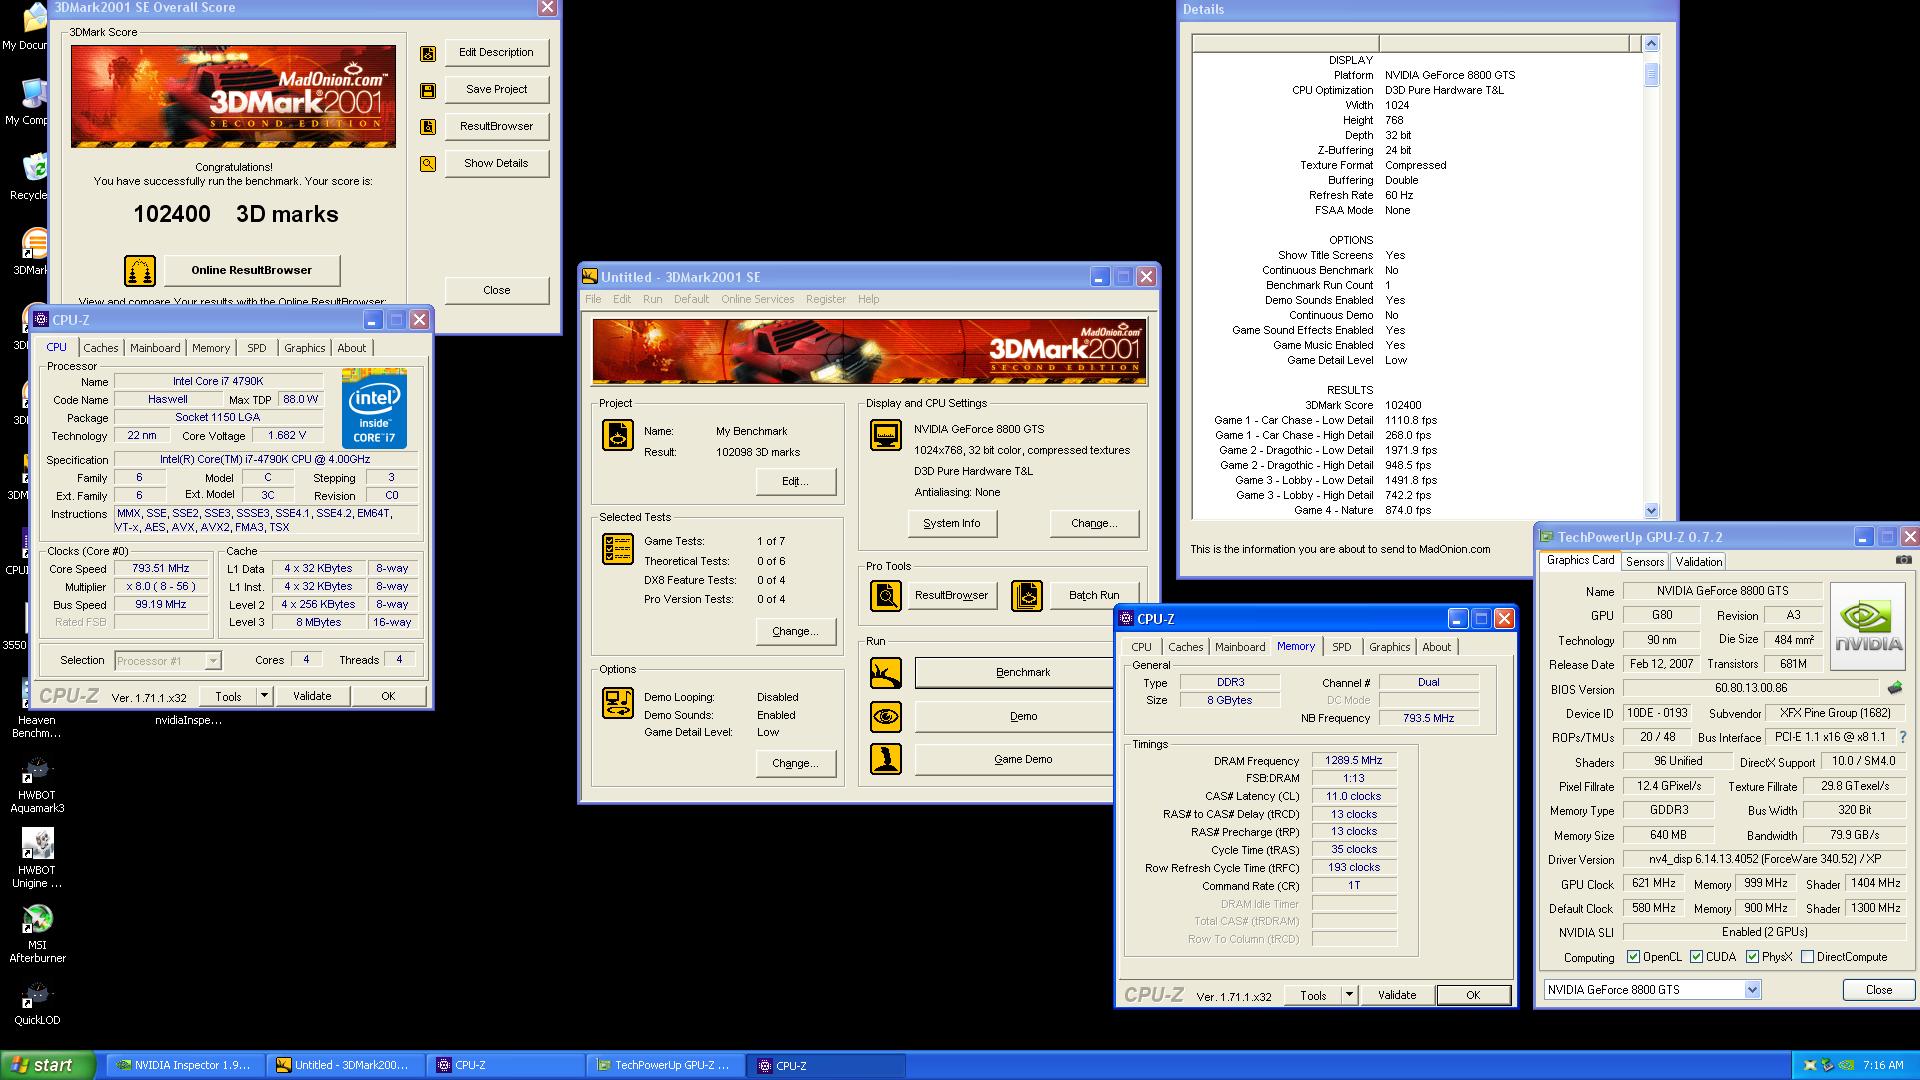Click scroll up arrow in Details window
Image resolution: width=1920 pixels, height=1080 pixels.
1651,43
